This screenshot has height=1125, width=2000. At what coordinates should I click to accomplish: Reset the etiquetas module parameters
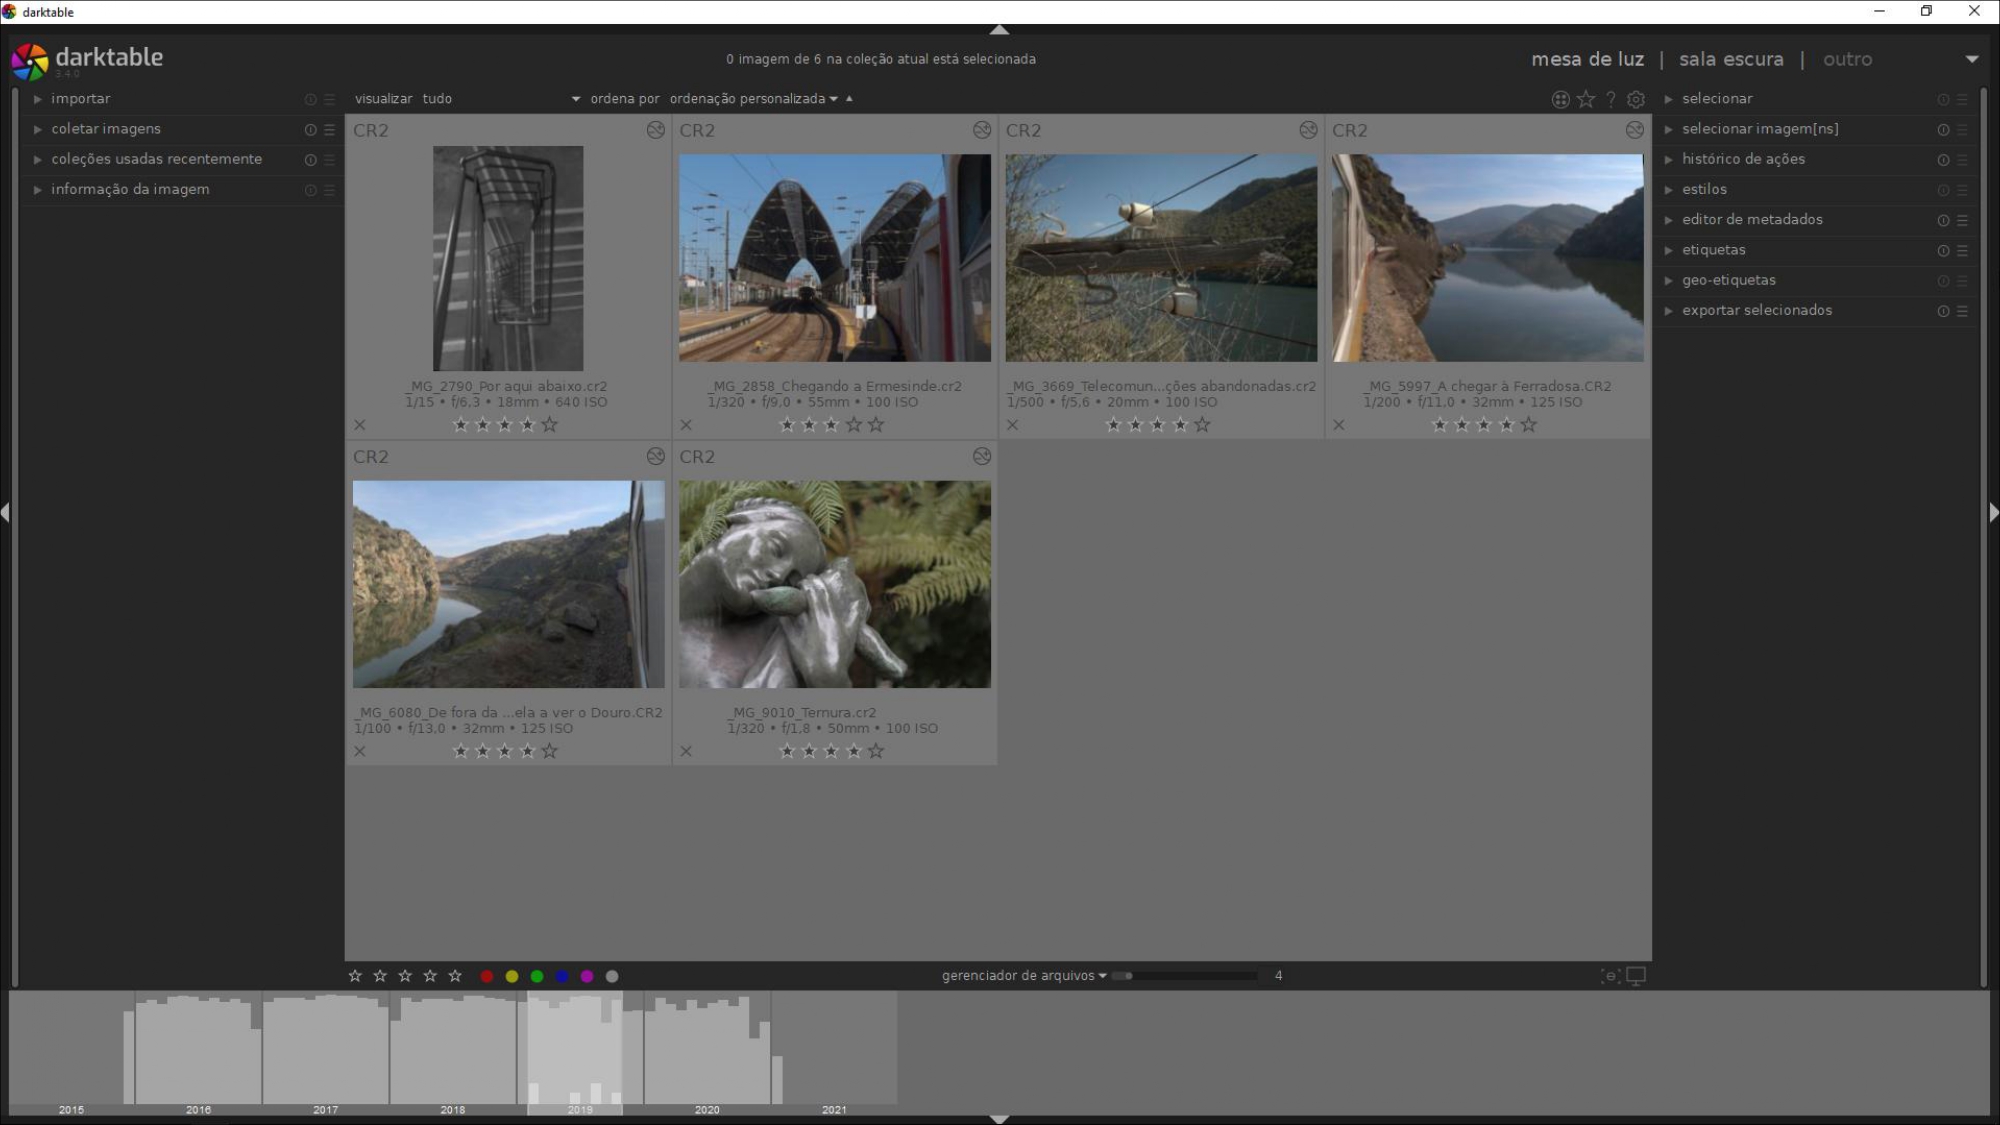pos(1943,250)
